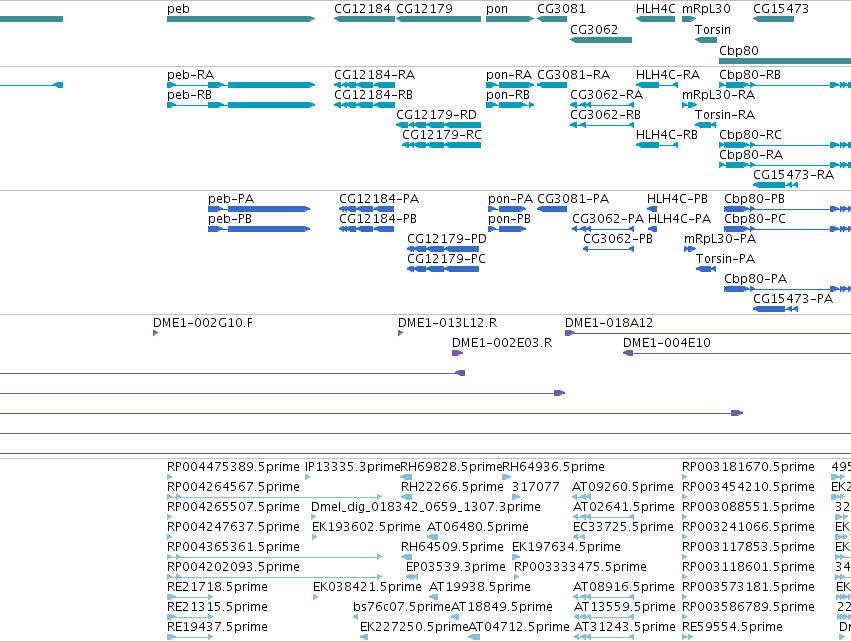Select protein CG3062-PB

608,249
